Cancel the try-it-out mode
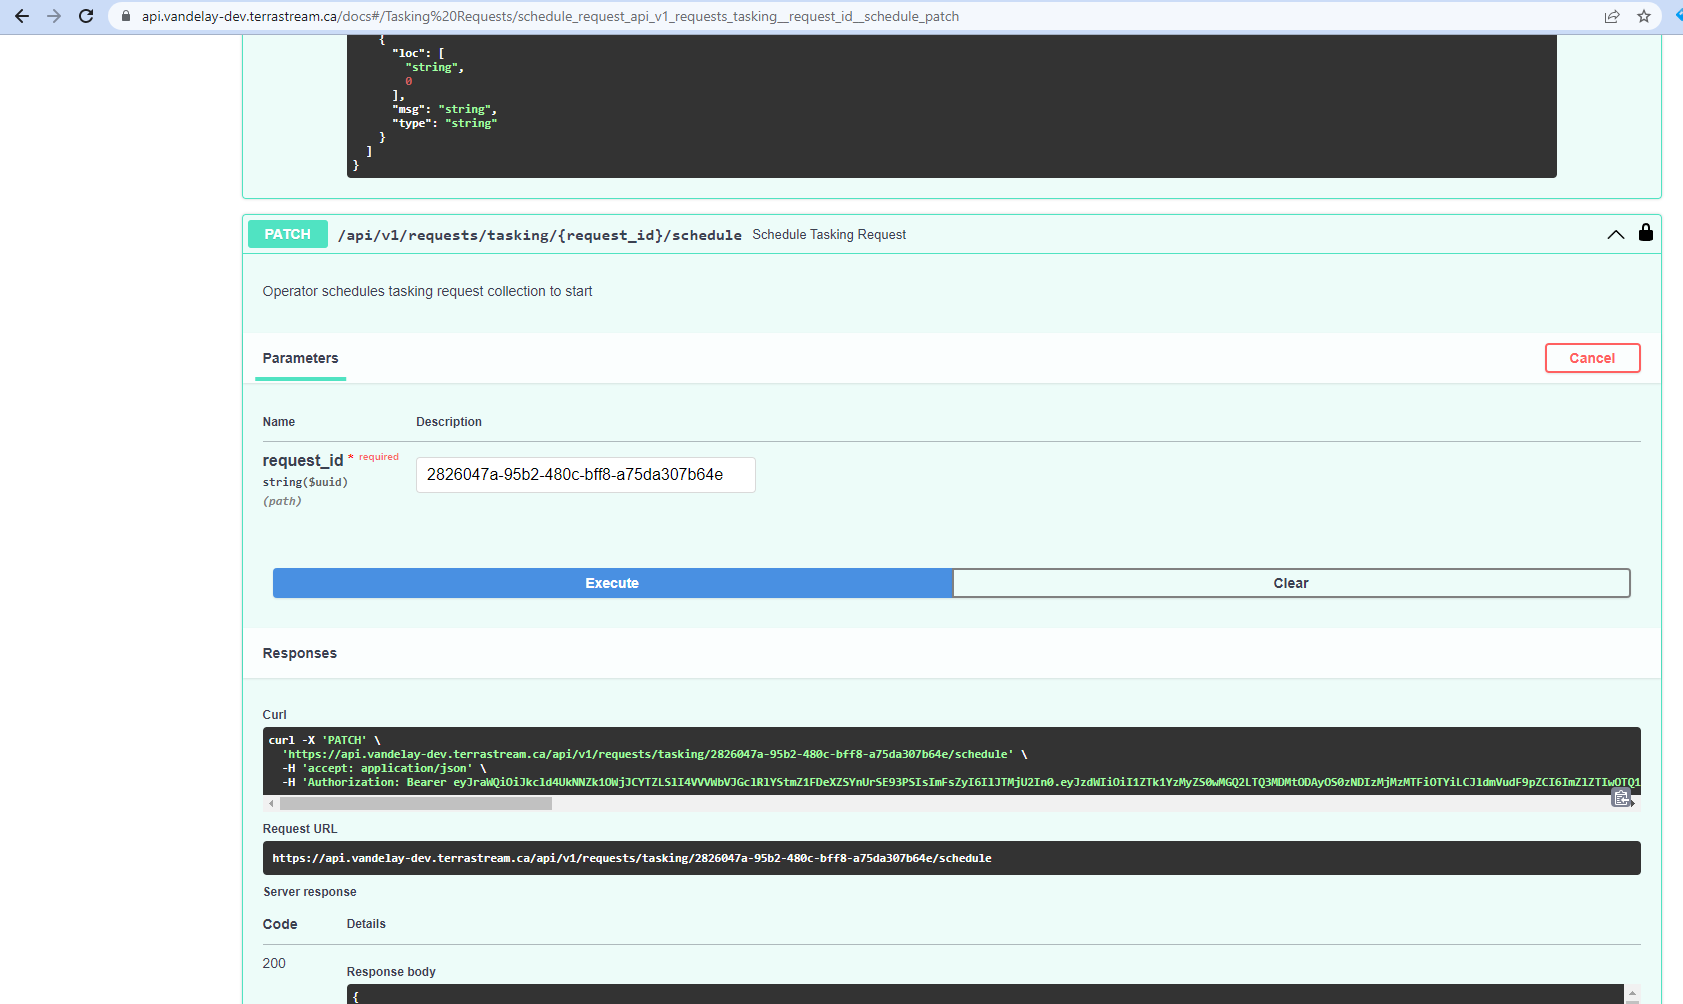This screenshot has width=1683, height=1004. pyautogui.click(x=1592, y=358)
